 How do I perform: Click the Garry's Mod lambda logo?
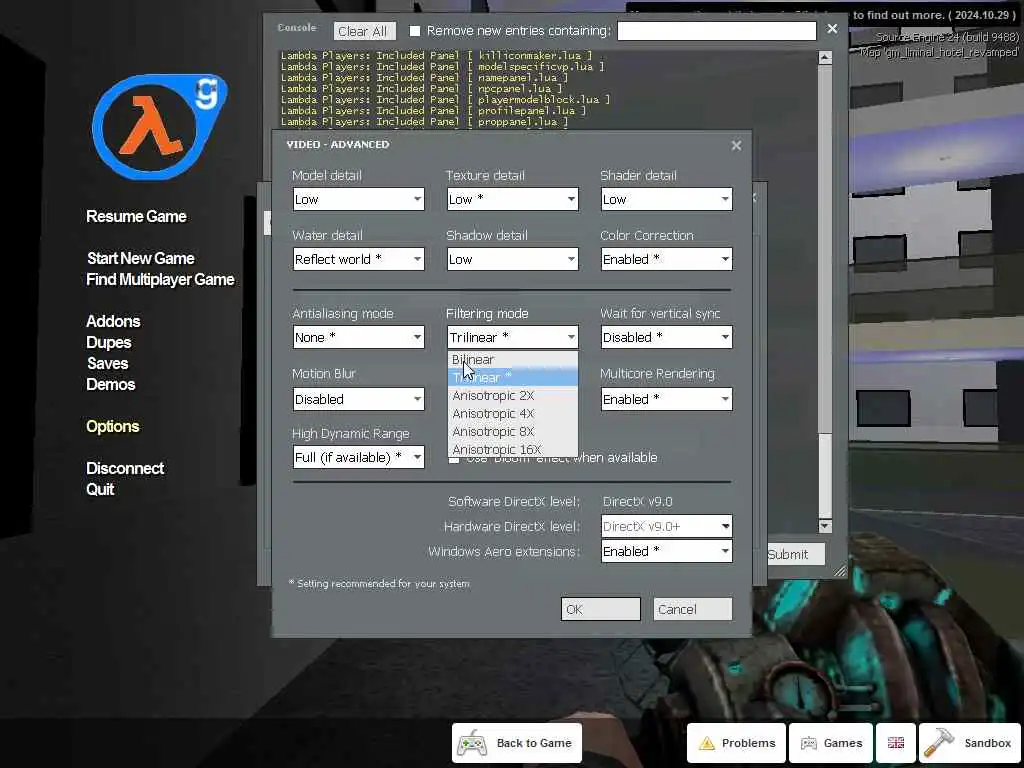pyautogui.click(x=159, y=126)
